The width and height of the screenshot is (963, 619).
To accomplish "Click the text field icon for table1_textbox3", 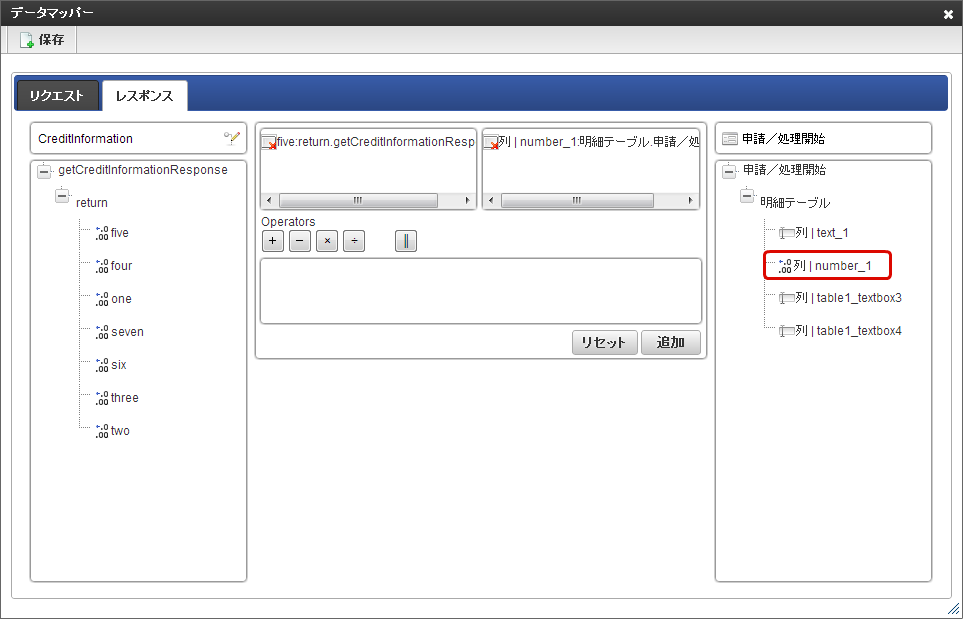I will (787, 298).
